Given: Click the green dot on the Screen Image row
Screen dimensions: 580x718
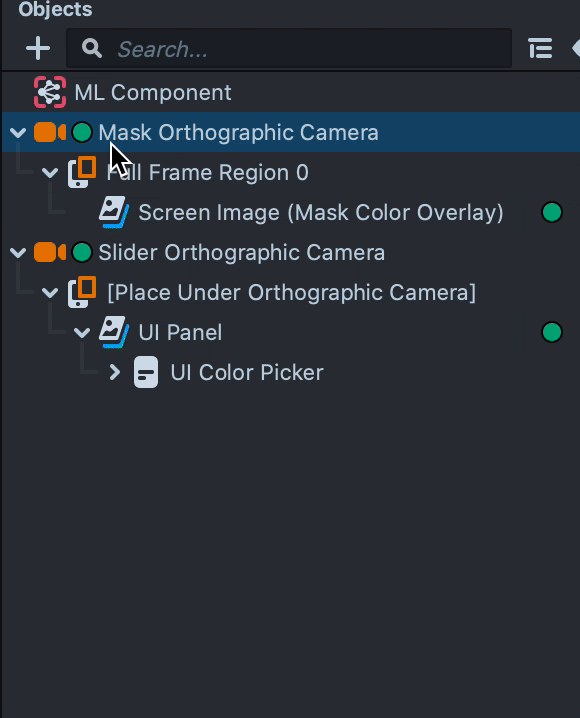Looking at the screenshot, I should [552, 212].
